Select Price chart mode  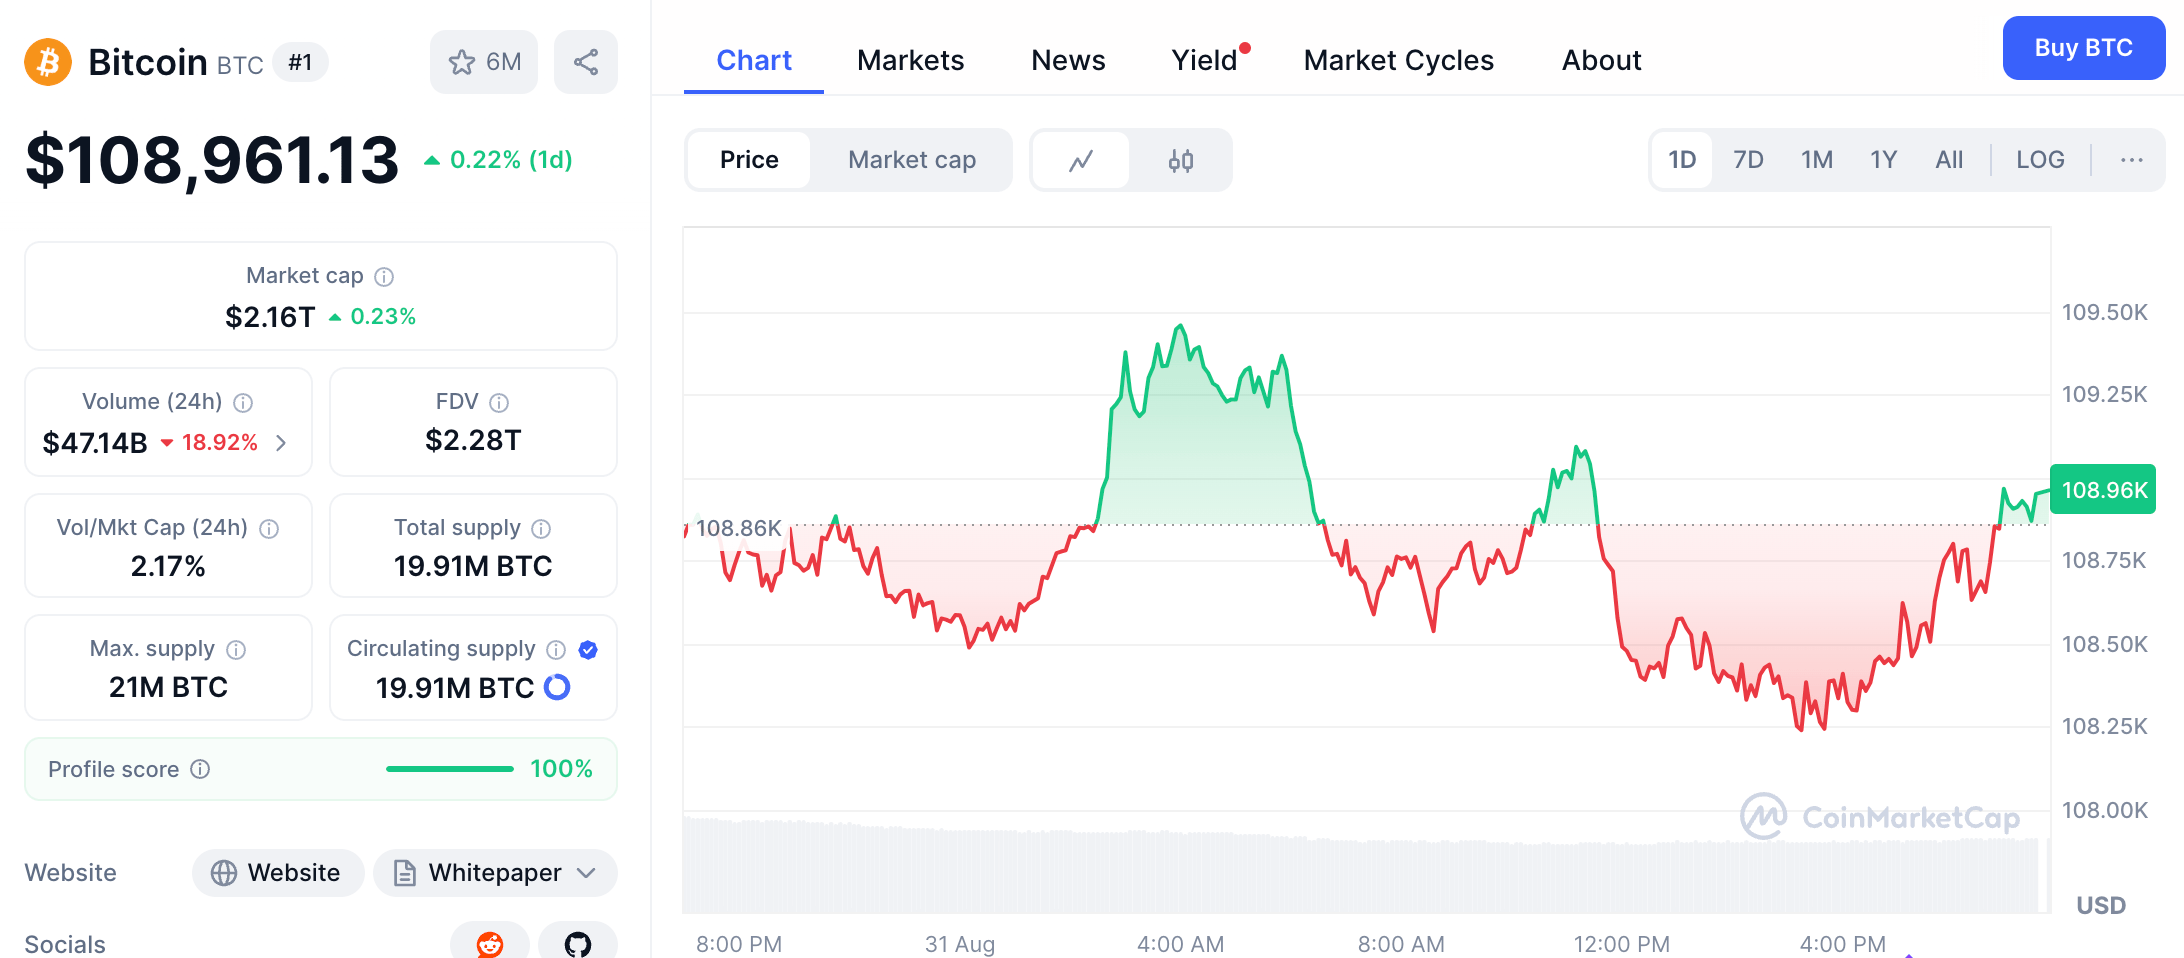click(x=749, y=160)
